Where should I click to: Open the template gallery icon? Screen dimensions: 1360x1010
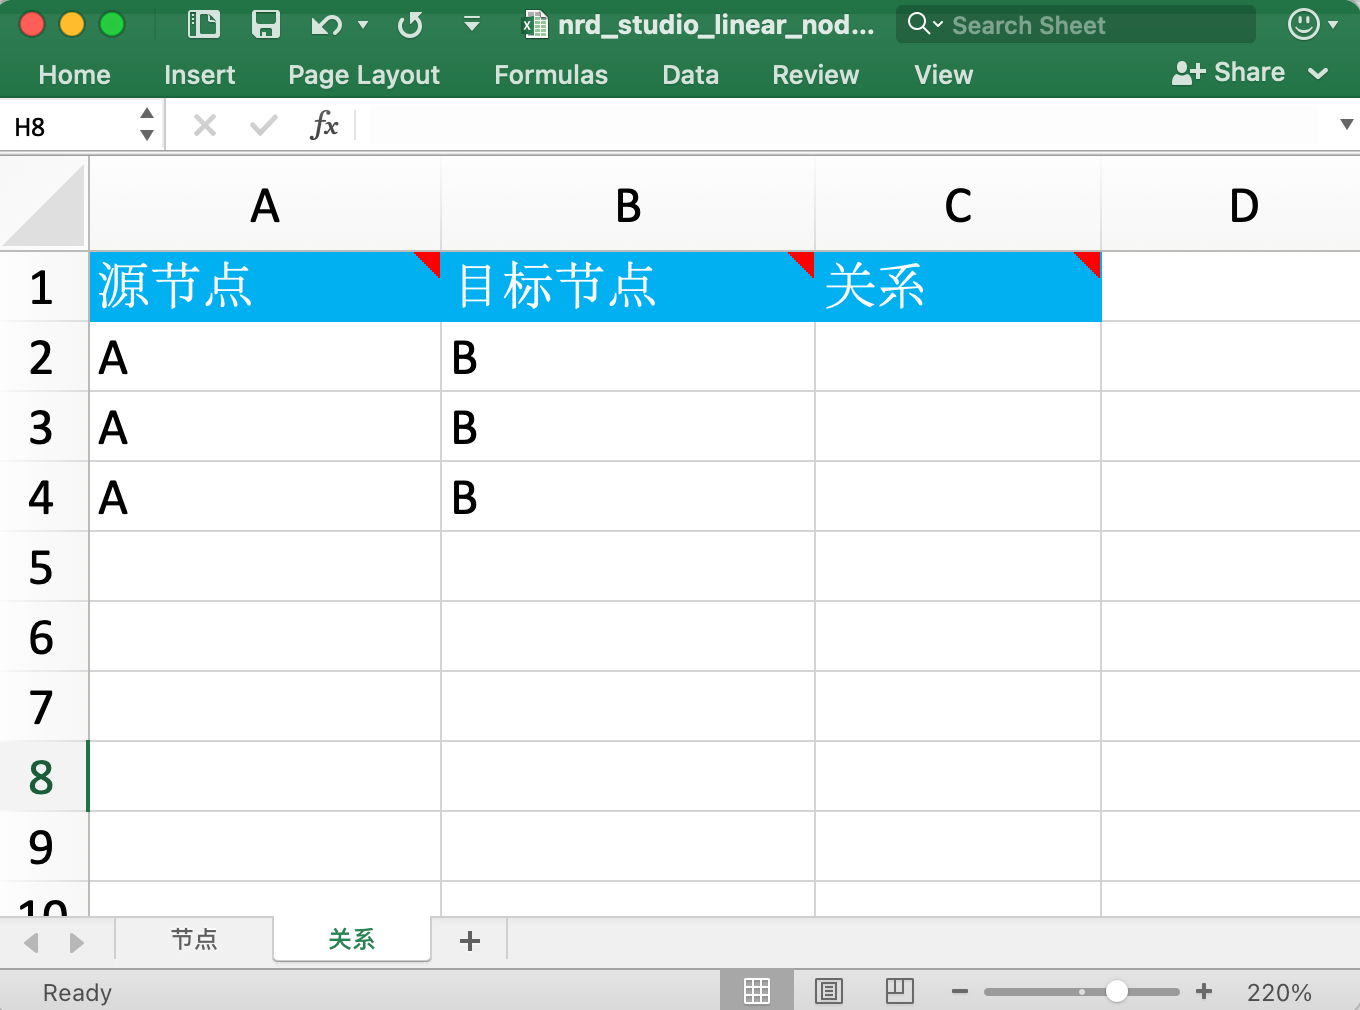click(x=204, y=24)
